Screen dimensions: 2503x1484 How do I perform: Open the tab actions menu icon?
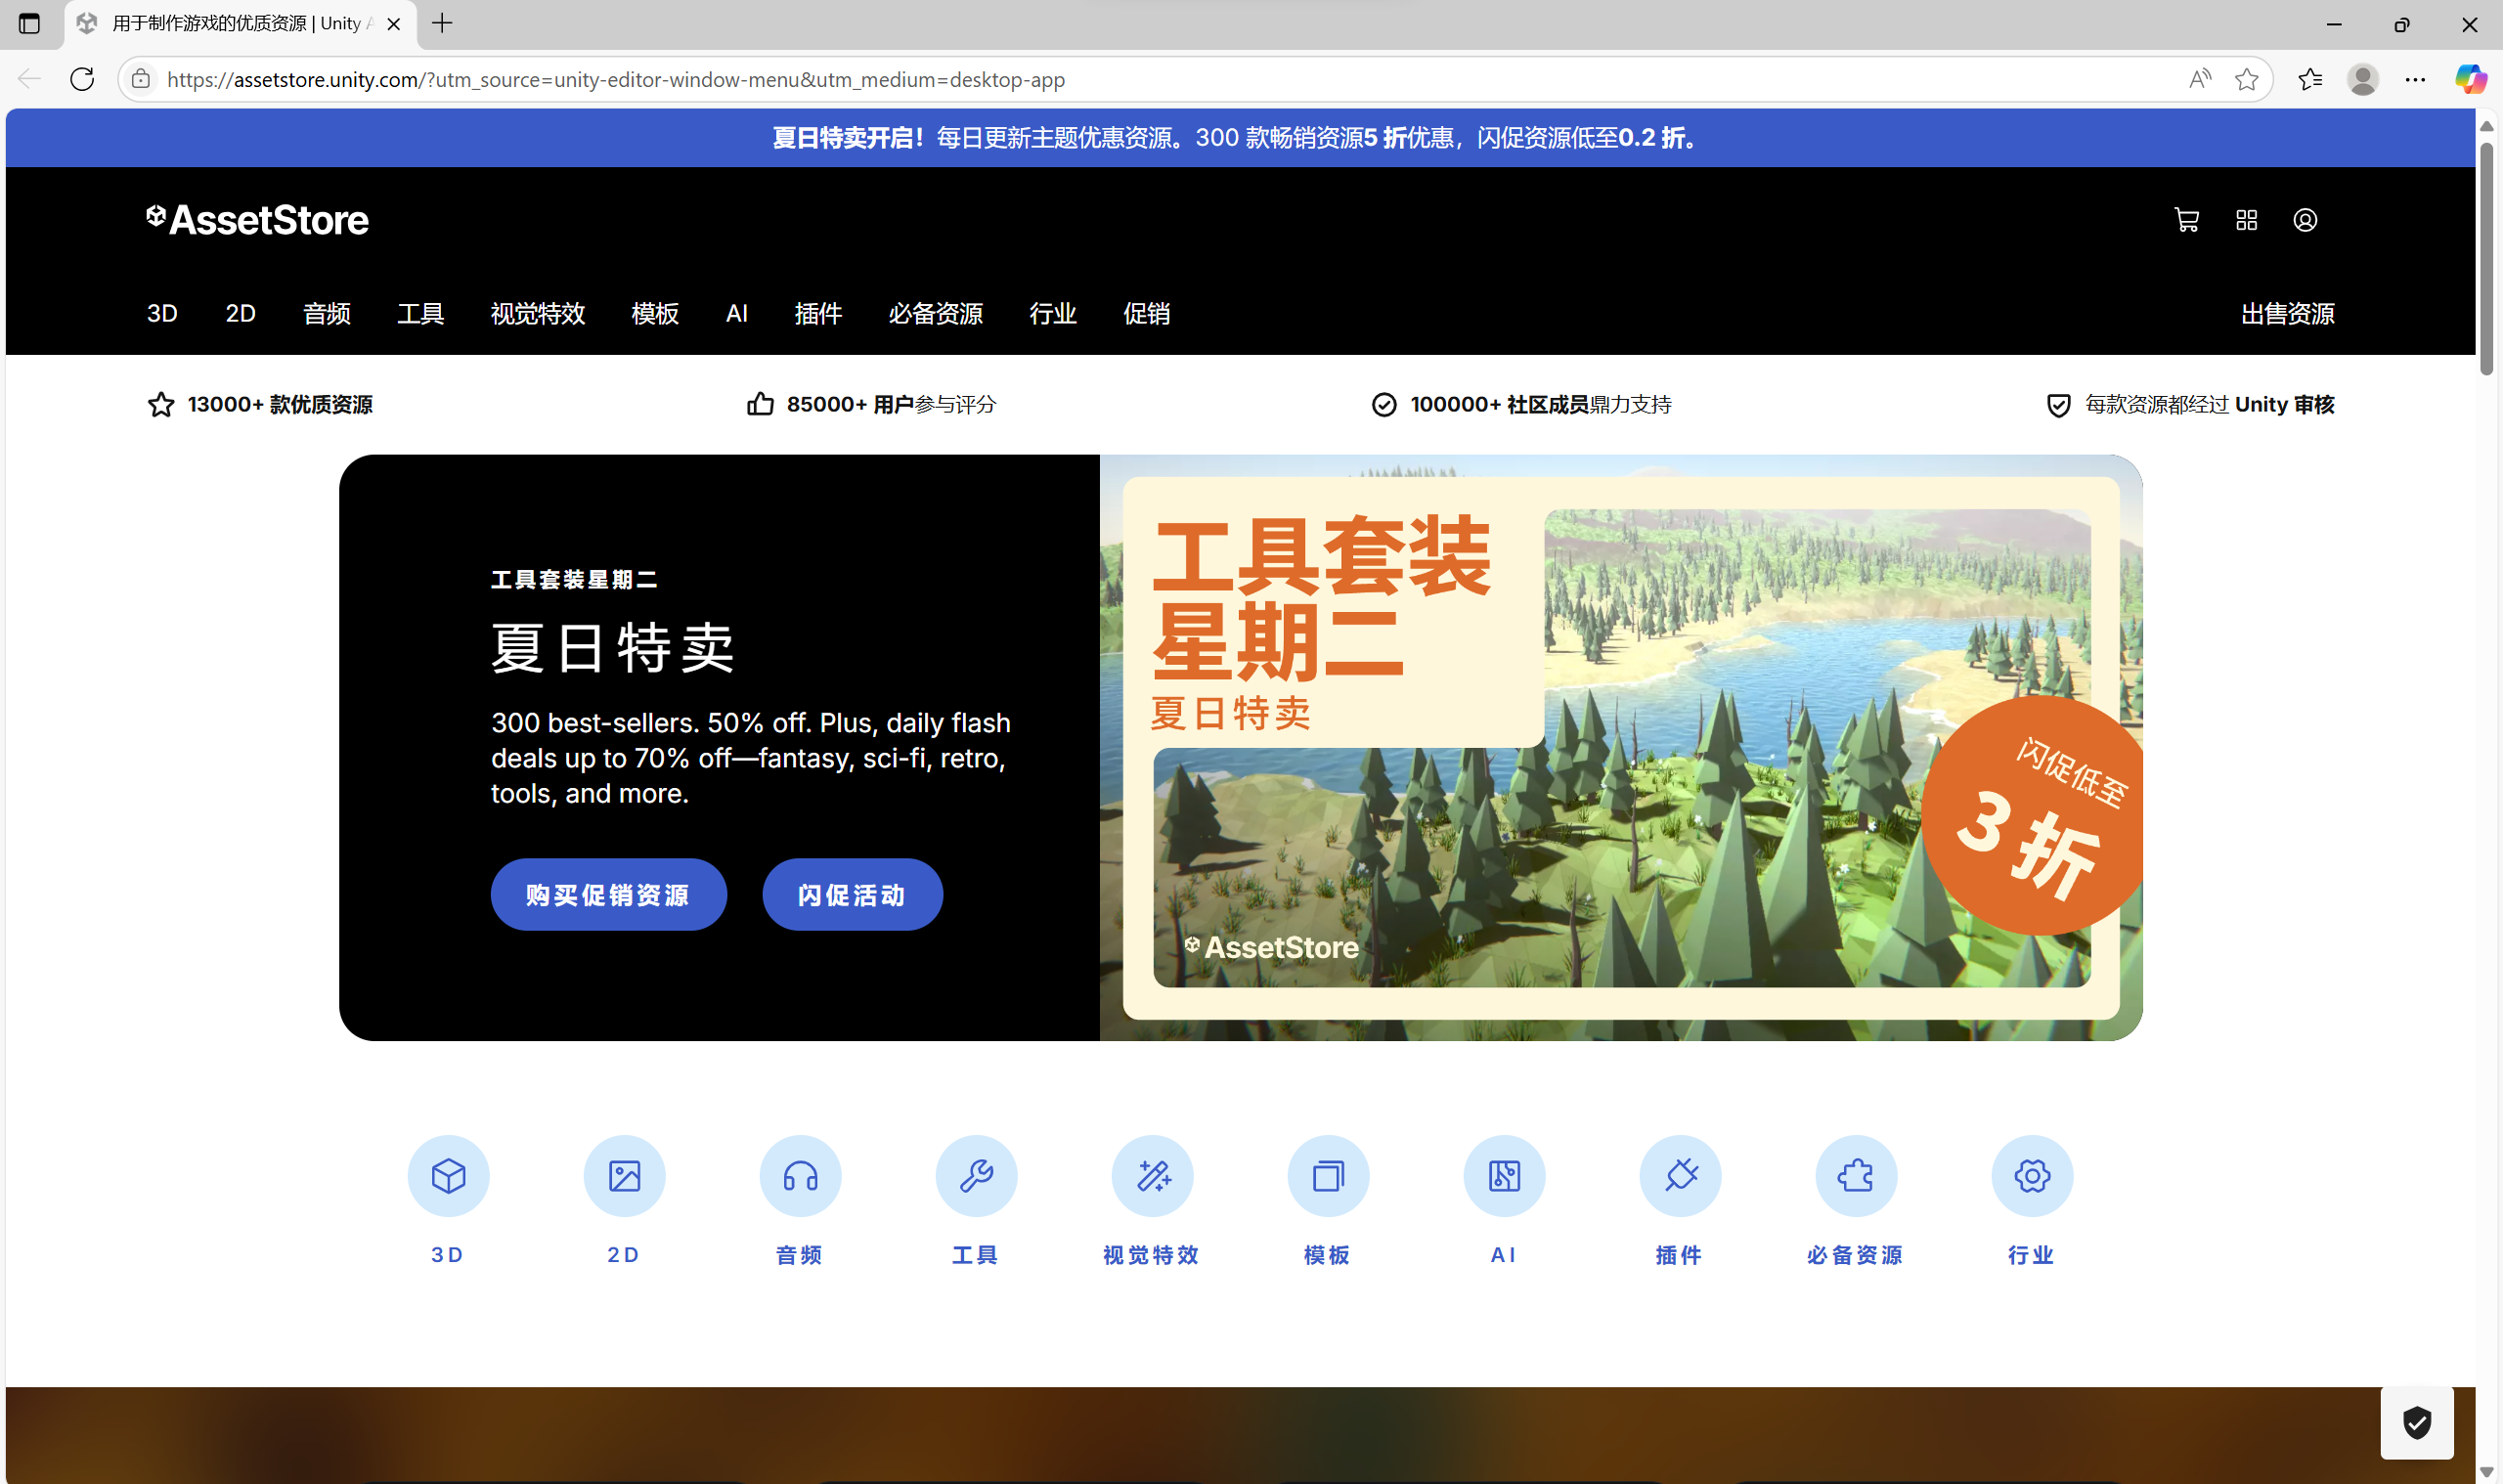click(29, 23)
